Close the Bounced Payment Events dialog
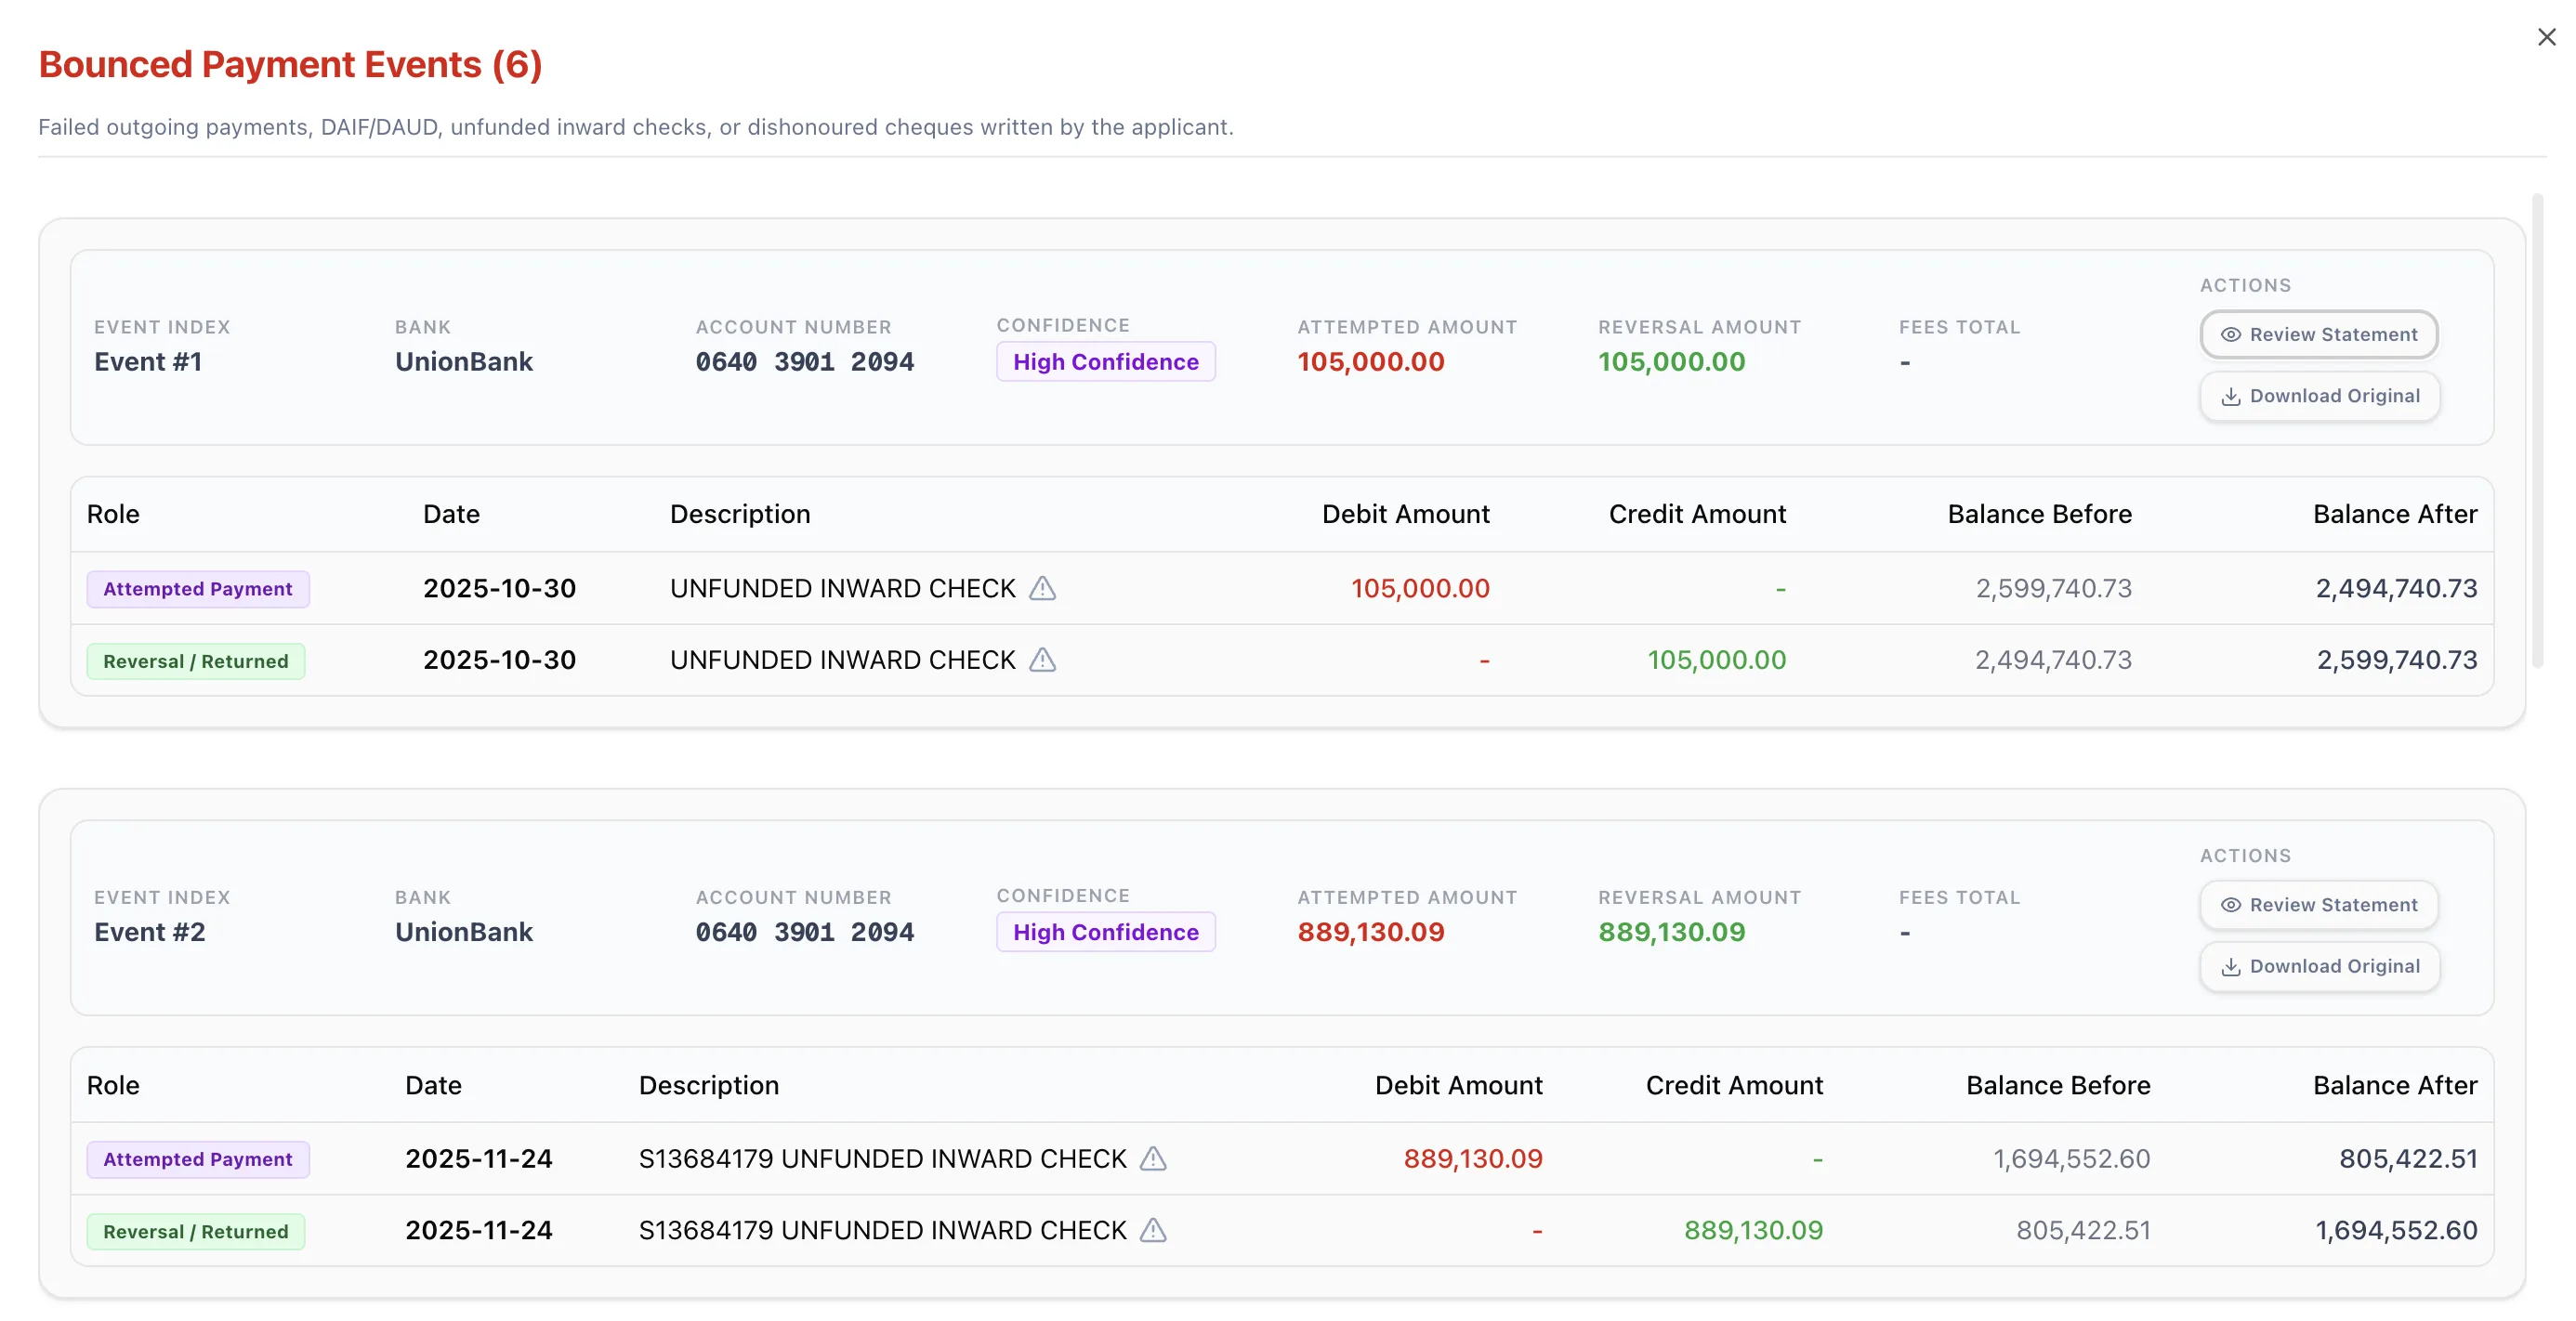The width and height of the screenshot is (2576, 1321). click(2546, 37)
